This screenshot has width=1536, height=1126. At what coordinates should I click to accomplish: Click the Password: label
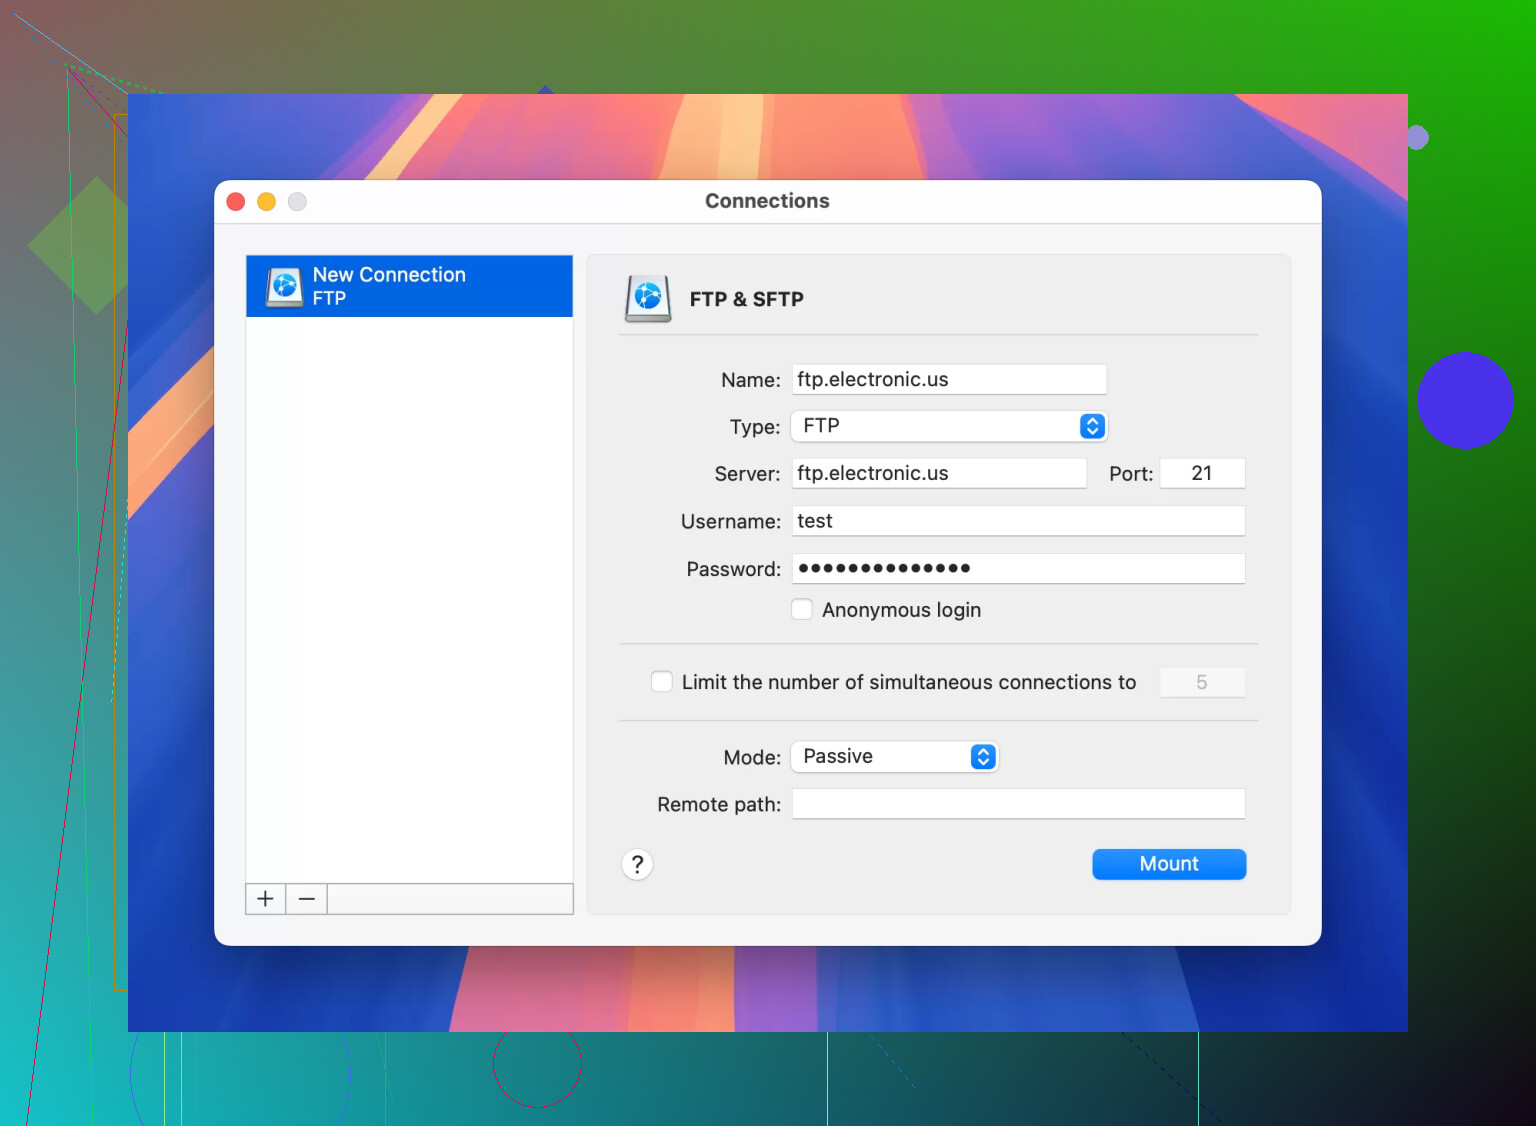(x=733, y=569)
